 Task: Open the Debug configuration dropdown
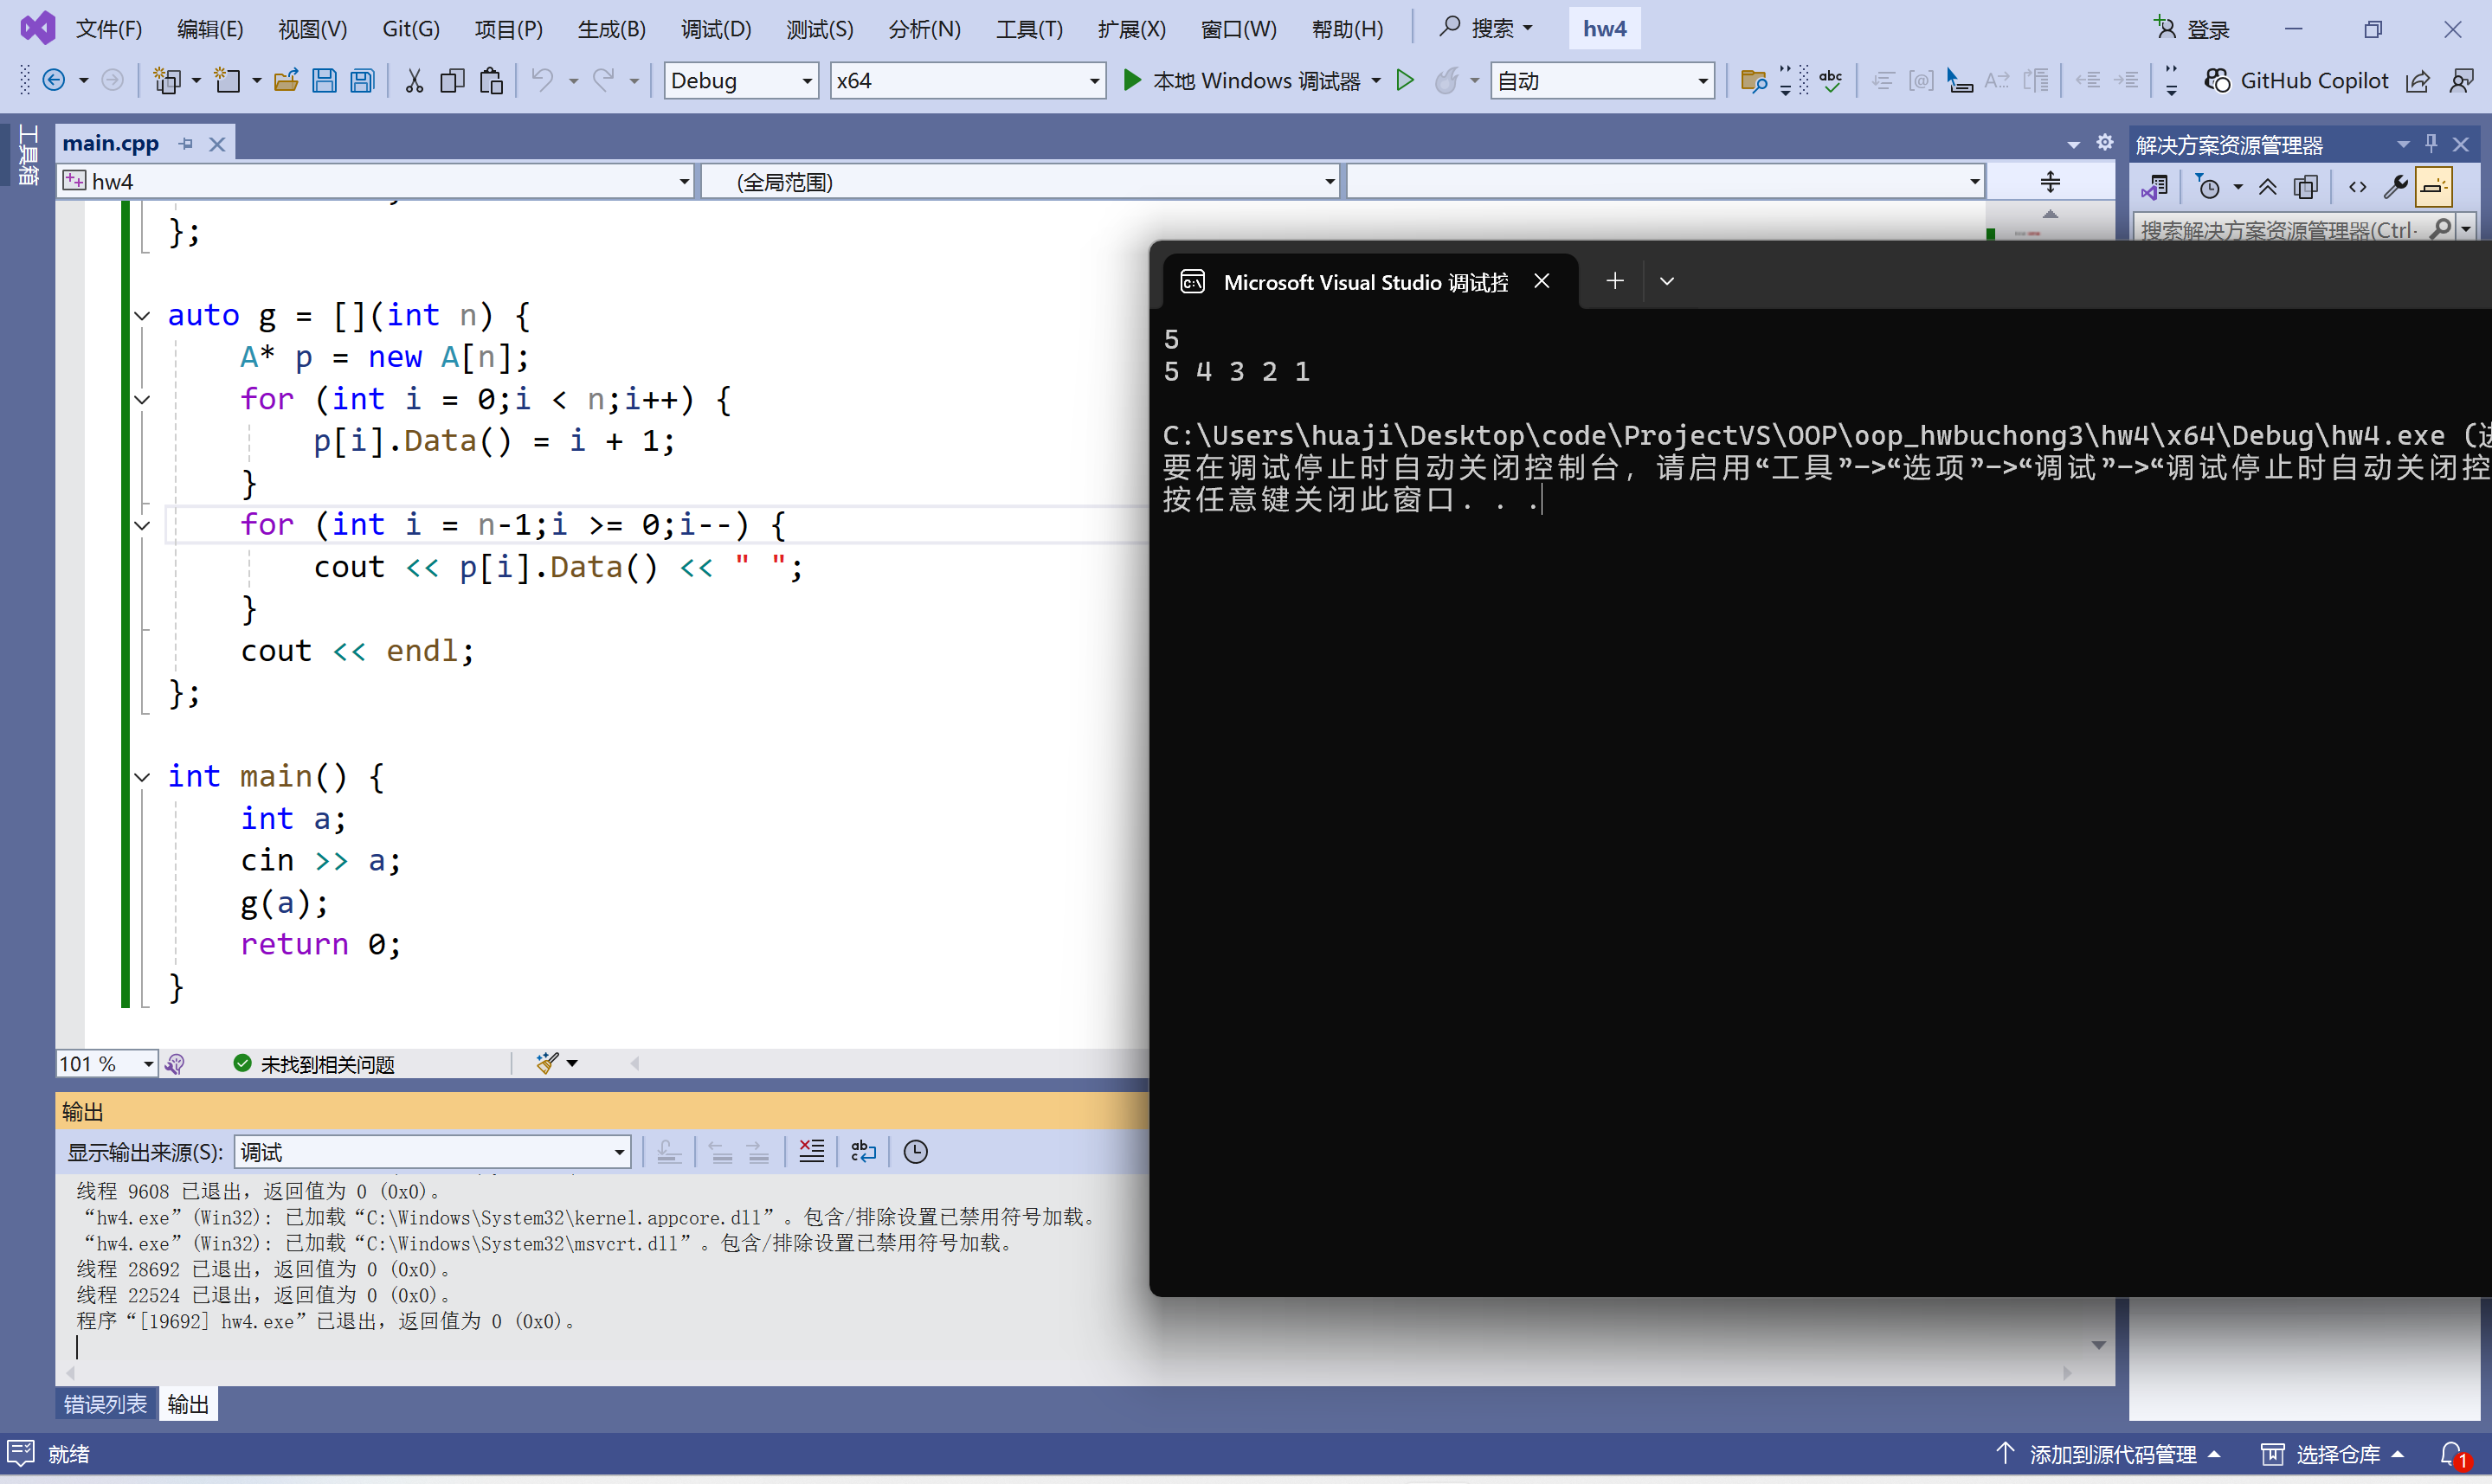(x=806, y=81)
